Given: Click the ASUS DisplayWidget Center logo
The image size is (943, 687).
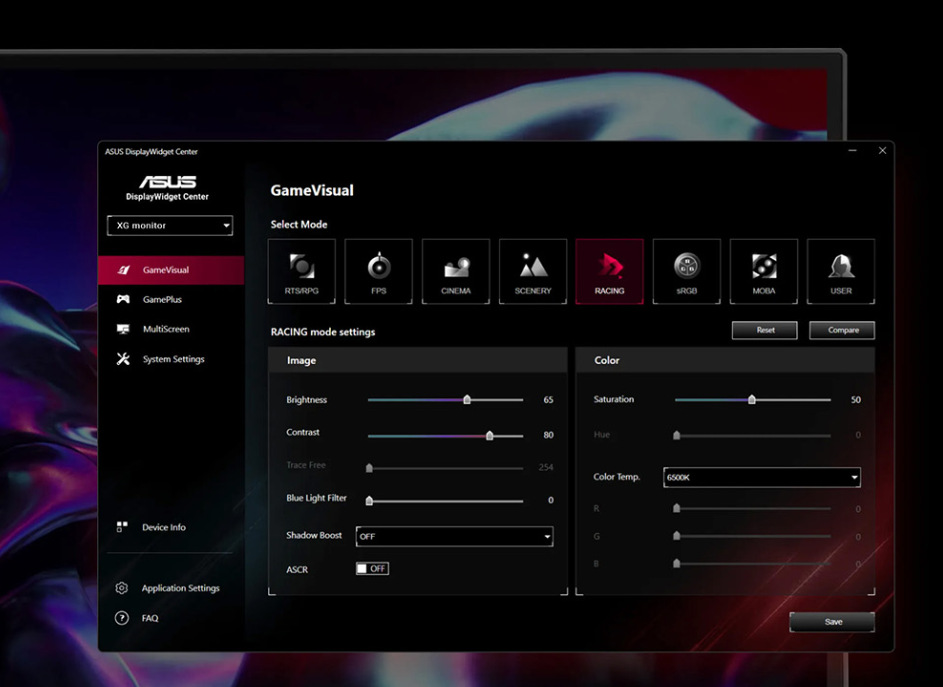Looking at the screenshot, I should [167, 188].
